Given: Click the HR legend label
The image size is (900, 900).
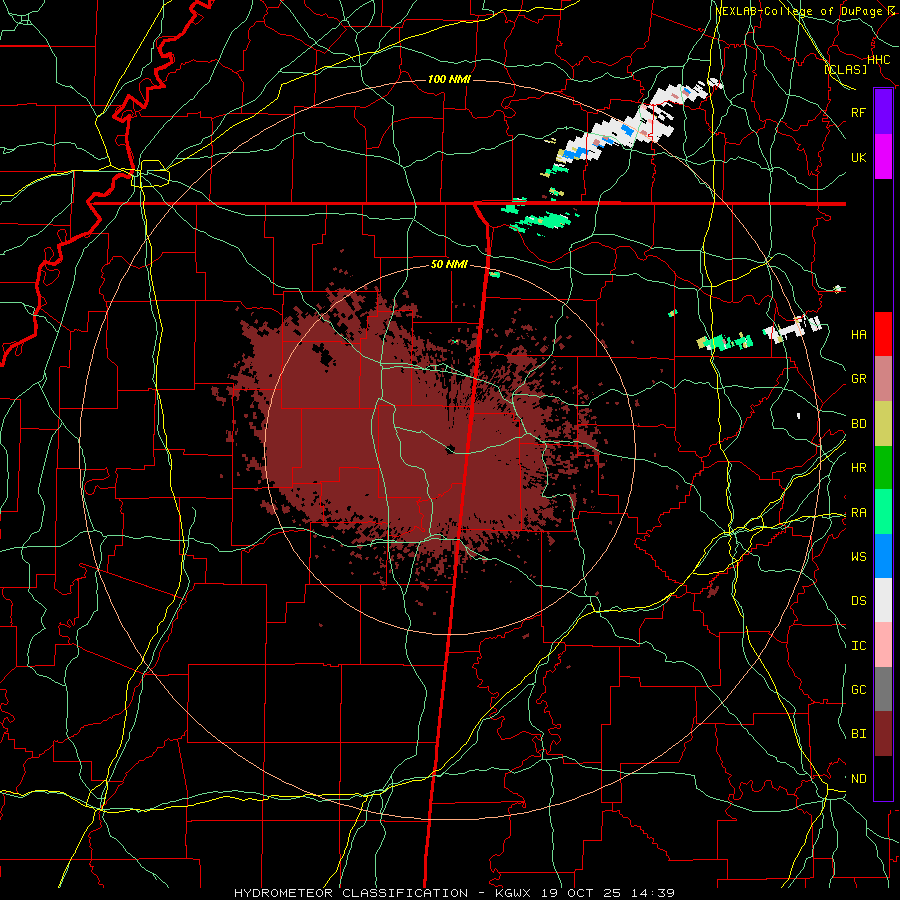Looking at the screenshot, I should [859, 468].
